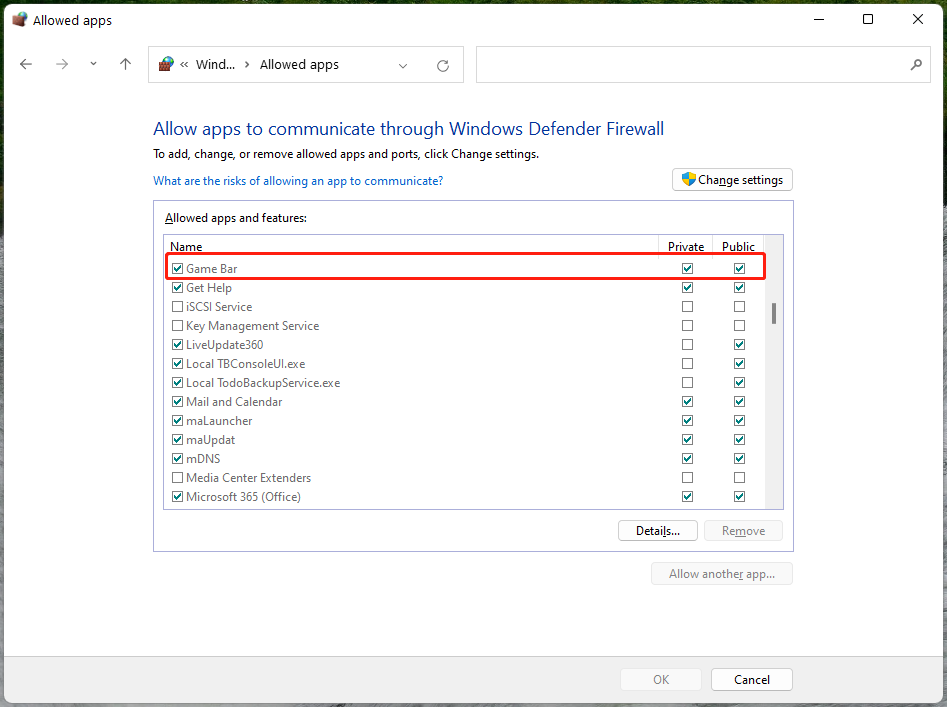Uncheck the Get Help app checkbox
Screen dimensions: 947x707
(x=178, y=288)
